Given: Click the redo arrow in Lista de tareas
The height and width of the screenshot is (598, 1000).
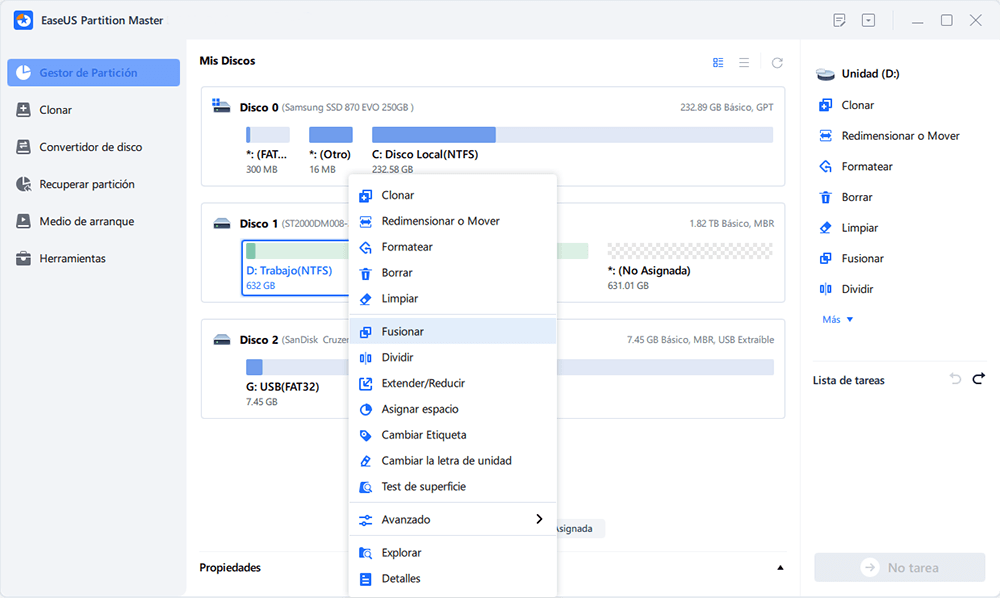Looking at the screenshot, I should [978, 379].
